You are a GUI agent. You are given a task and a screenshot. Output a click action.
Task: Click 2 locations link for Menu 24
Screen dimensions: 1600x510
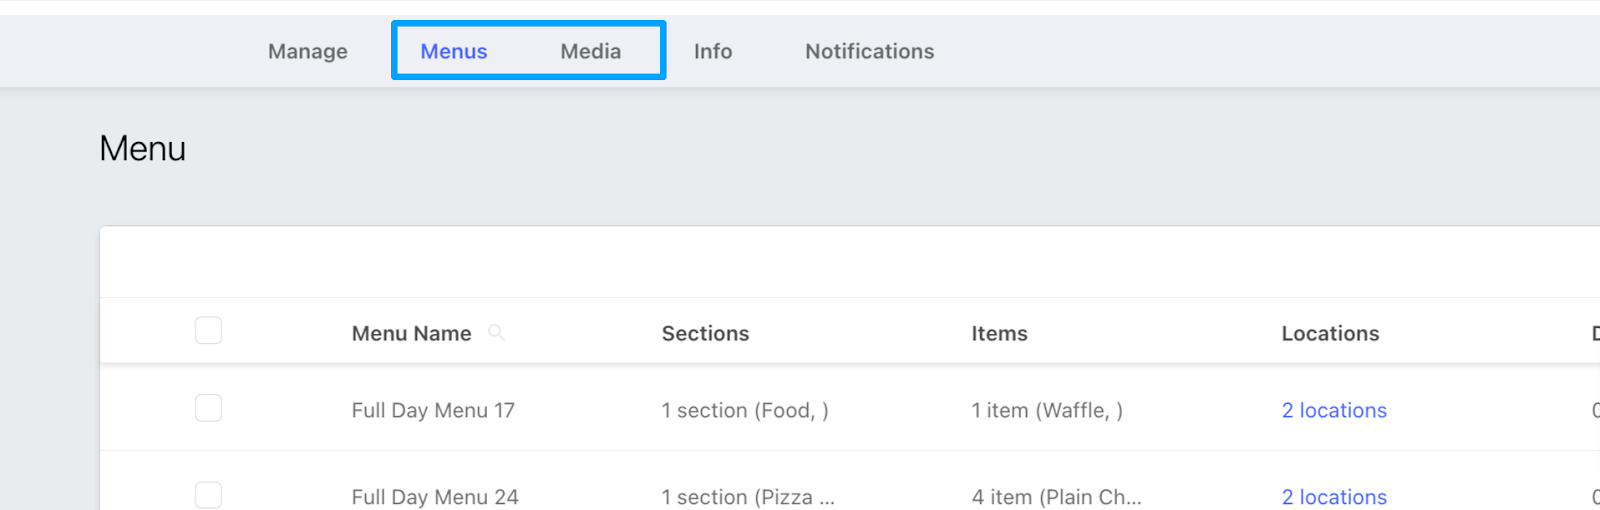[x=1334, y=497]
